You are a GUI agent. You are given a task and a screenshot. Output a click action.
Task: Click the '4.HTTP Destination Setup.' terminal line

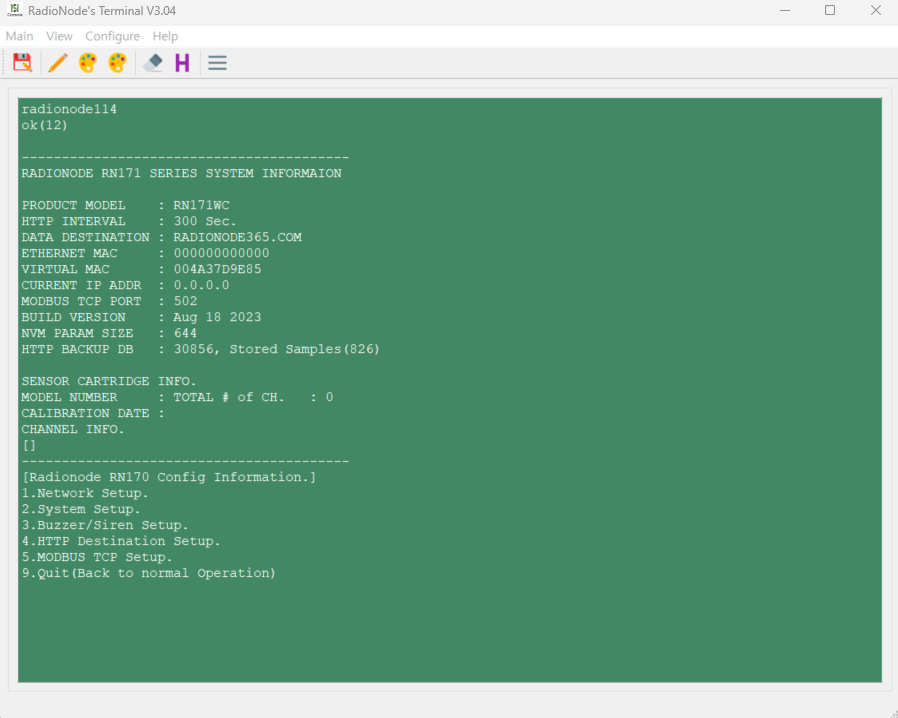click(x=121, y=541)
